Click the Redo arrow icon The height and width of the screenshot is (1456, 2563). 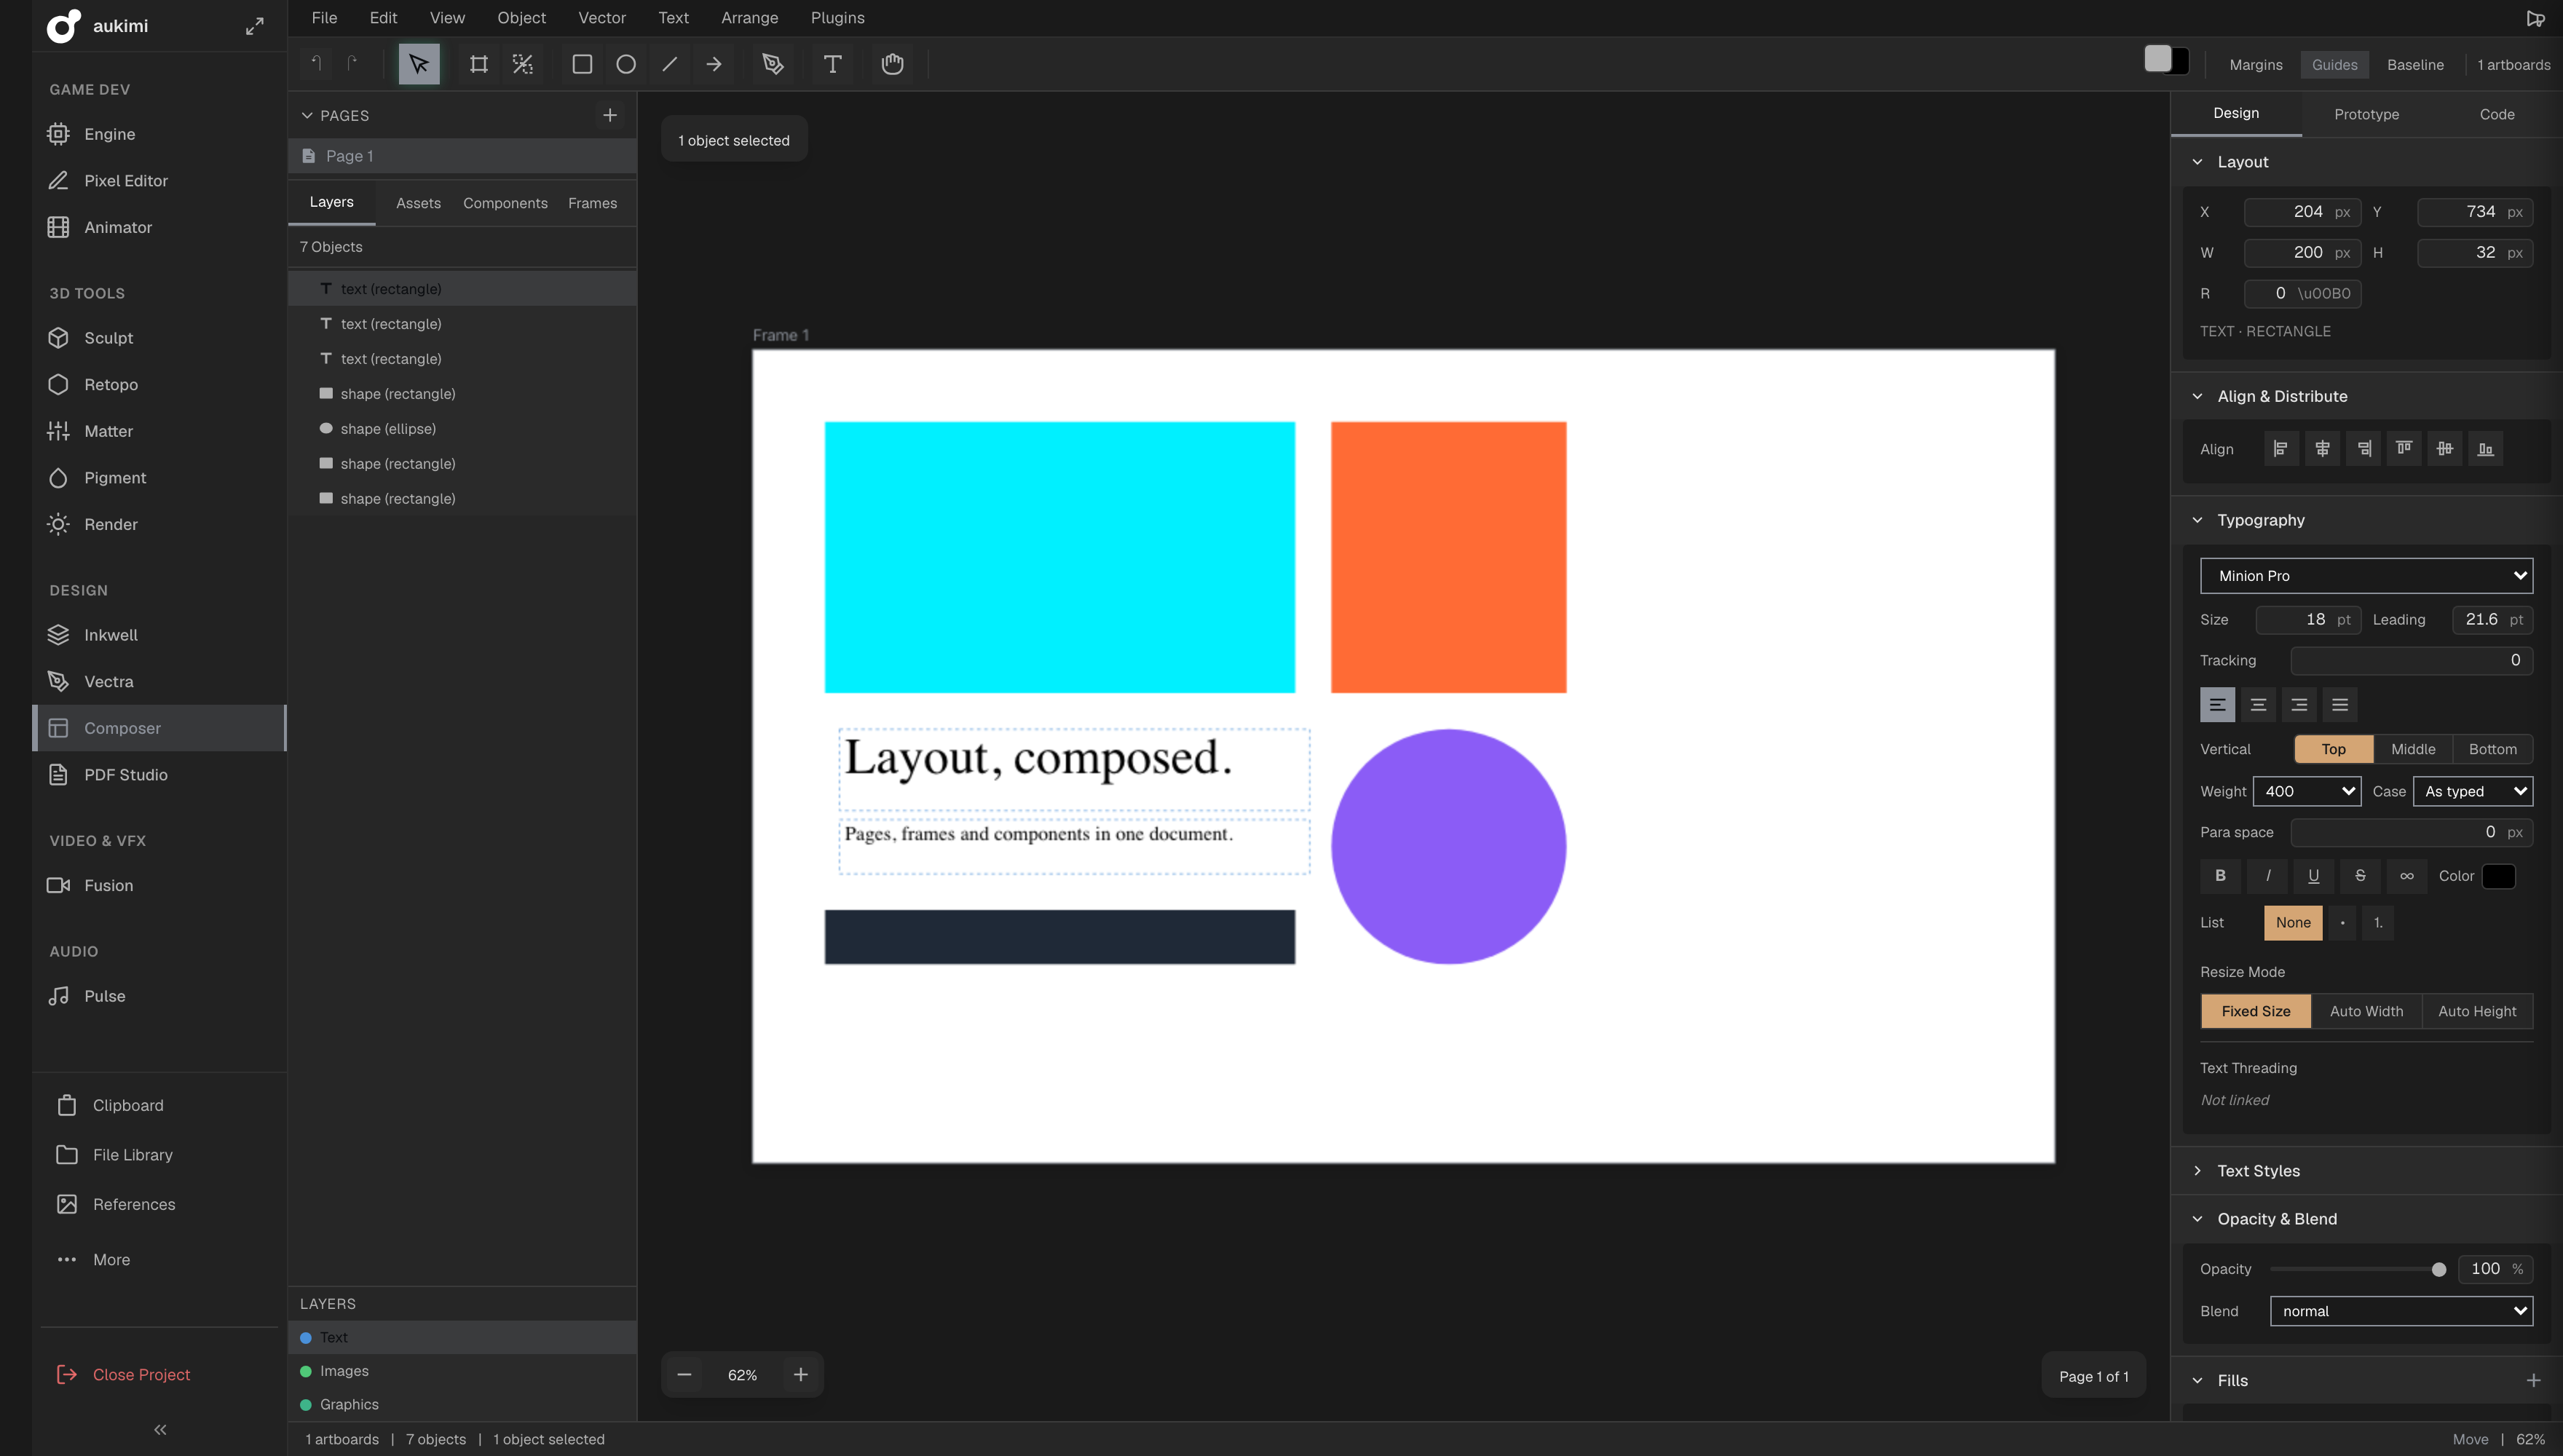point(352,64)
